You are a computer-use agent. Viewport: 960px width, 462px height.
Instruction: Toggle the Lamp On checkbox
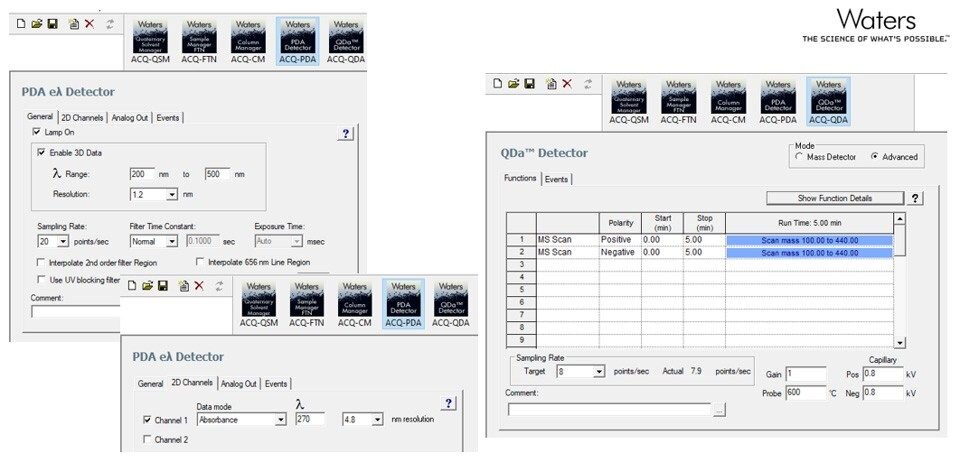36,132
